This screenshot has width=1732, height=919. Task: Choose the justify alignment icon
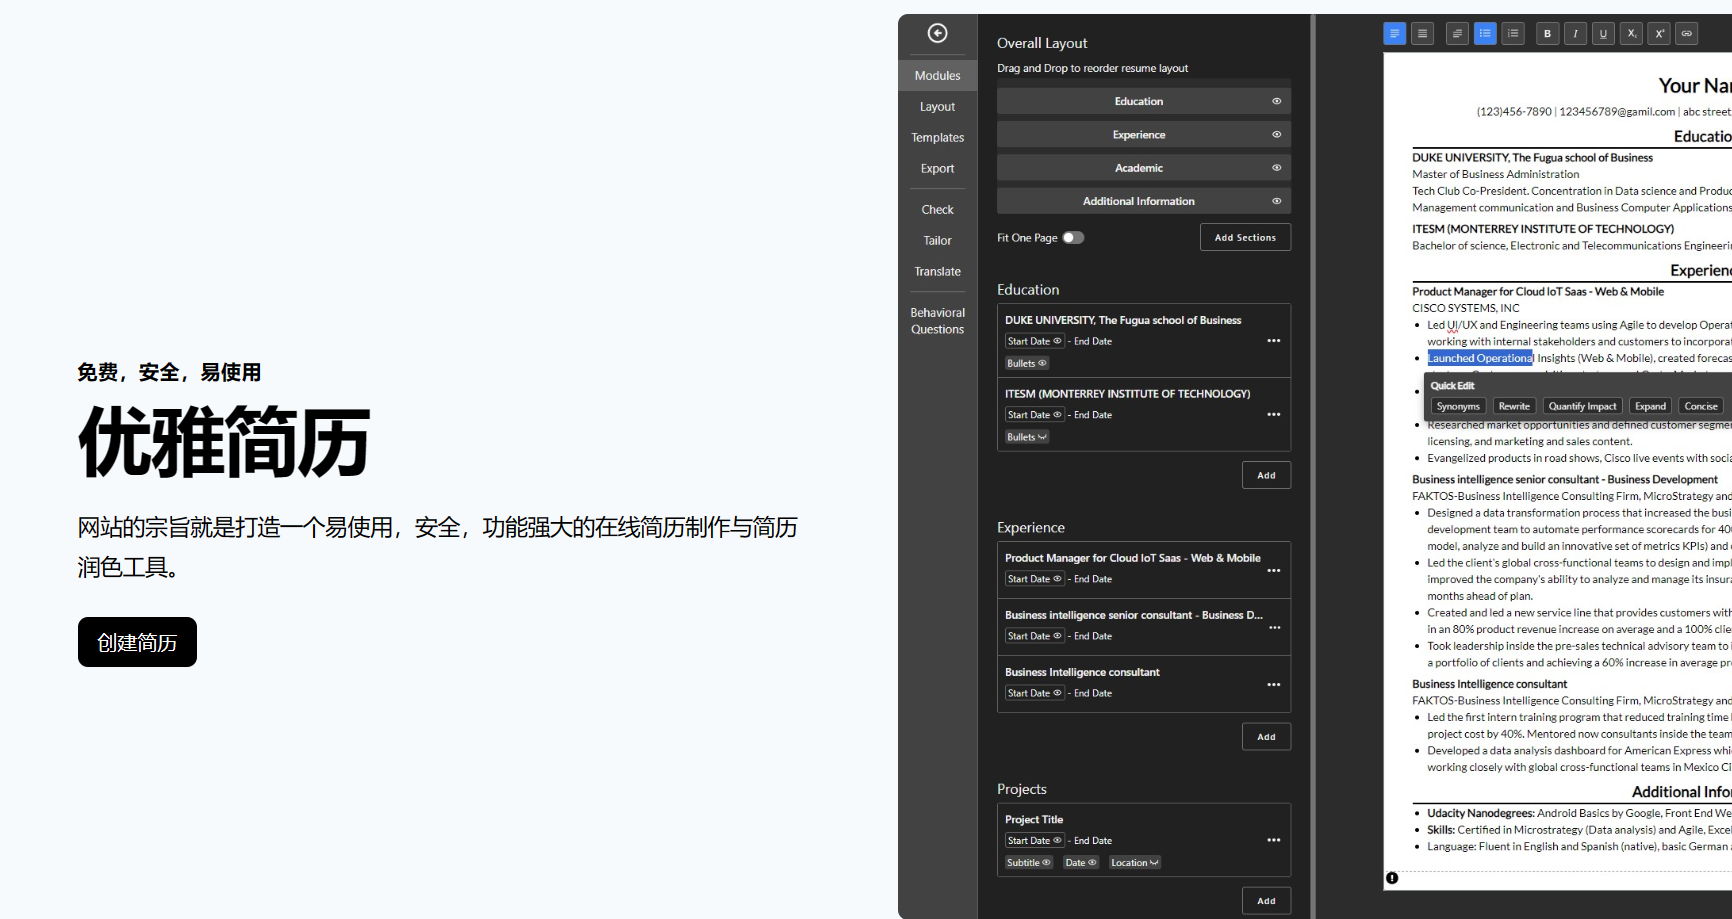pos(1422,34)
